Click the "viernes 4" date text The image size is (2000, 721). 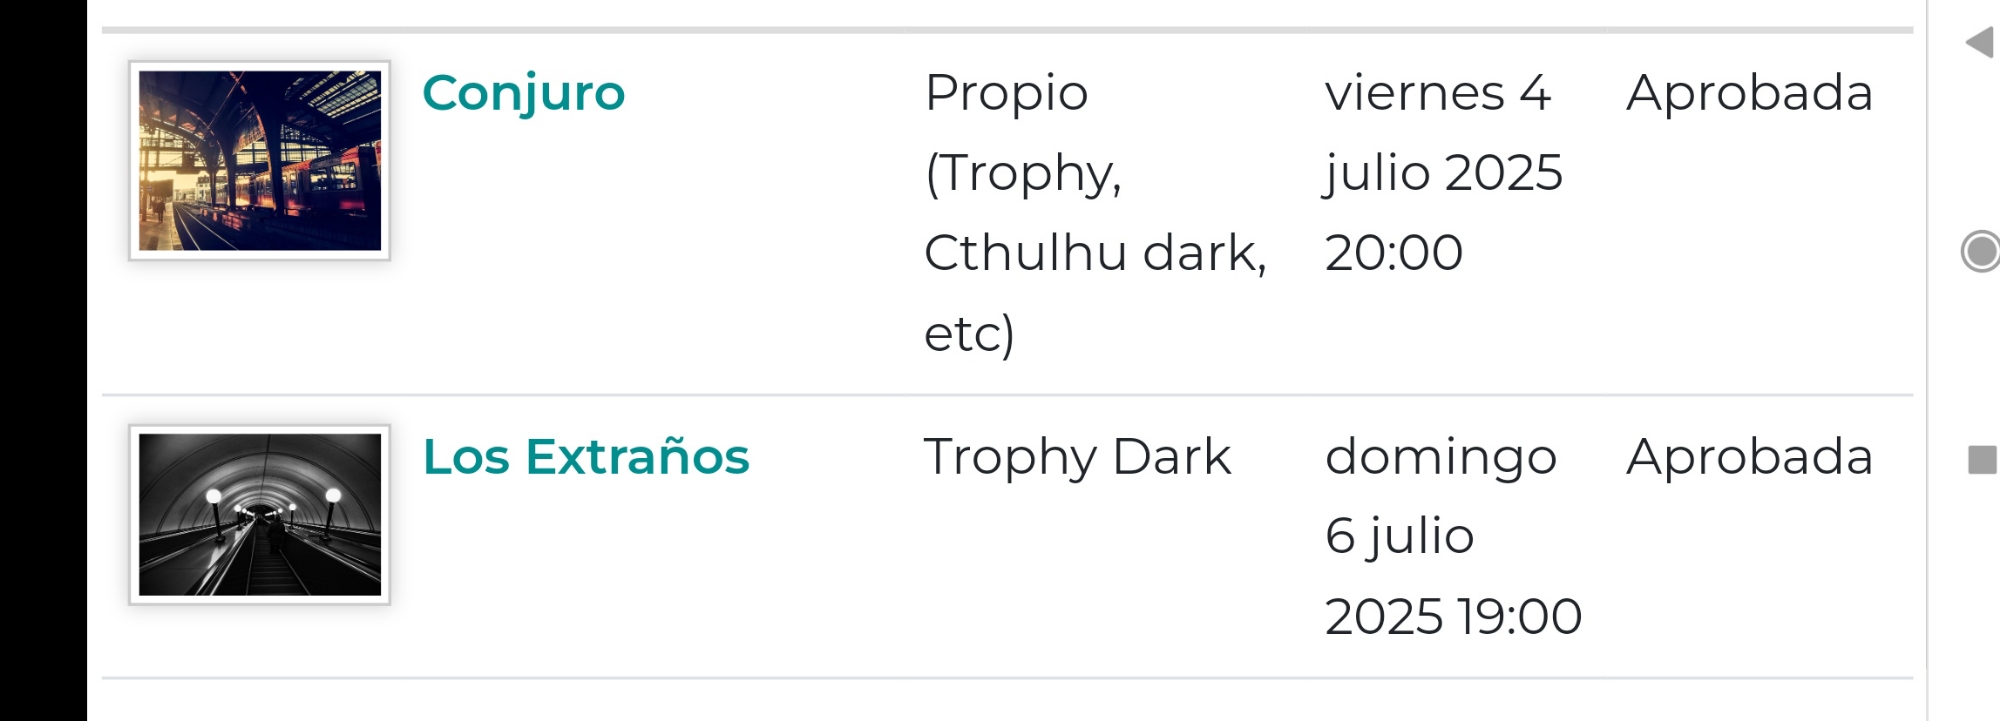tap(1437, 93)
